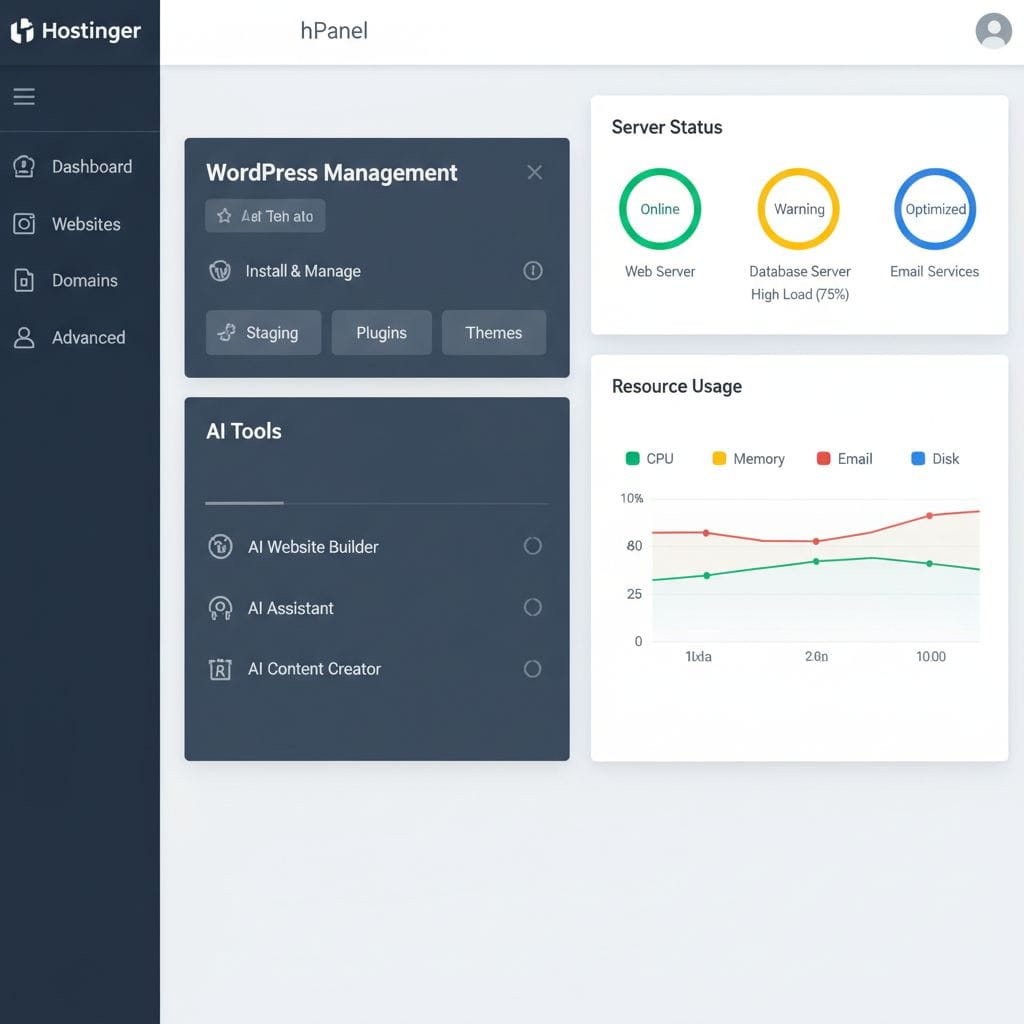Click the 10:00 time axis label

(931, 656)
